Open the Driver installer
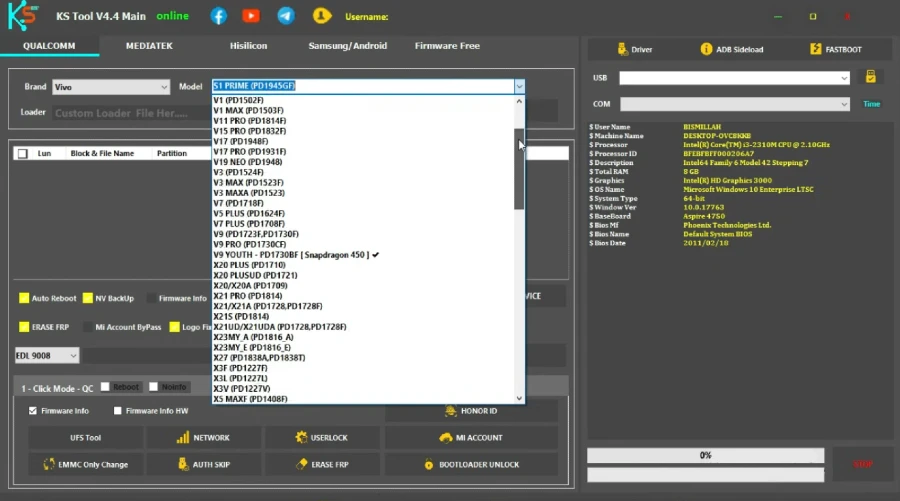 (x=635, y=49)
